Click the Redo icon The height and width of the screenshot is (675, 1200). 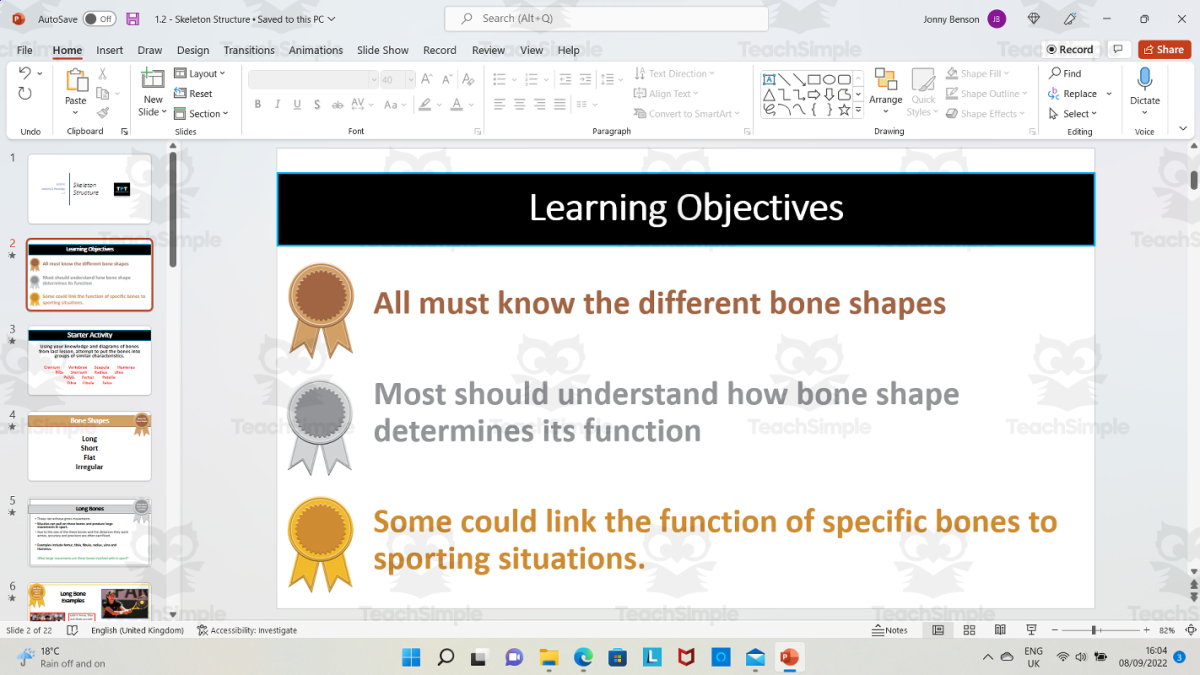[x=25, y=94]
